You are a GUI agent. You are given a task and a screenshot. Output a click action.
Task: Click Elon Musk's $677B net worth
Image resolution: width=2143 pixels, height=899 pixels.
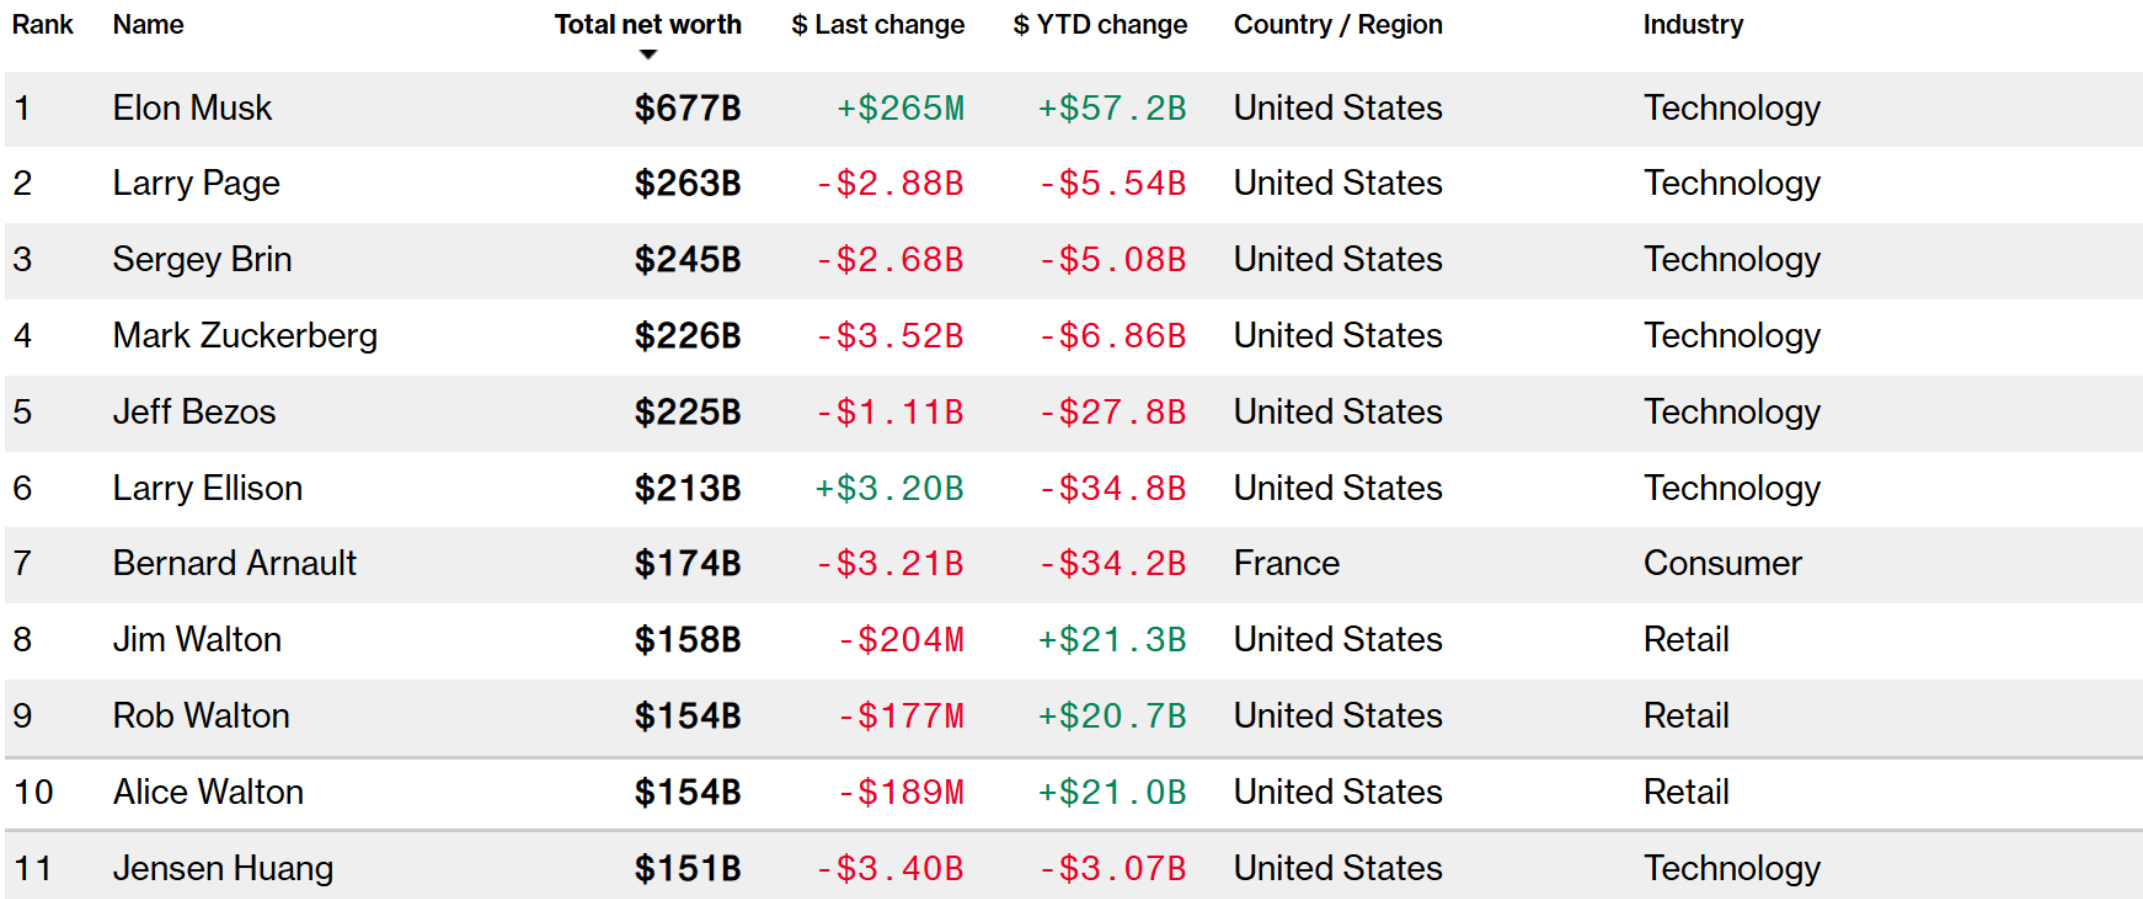click(x=688, y=108)
